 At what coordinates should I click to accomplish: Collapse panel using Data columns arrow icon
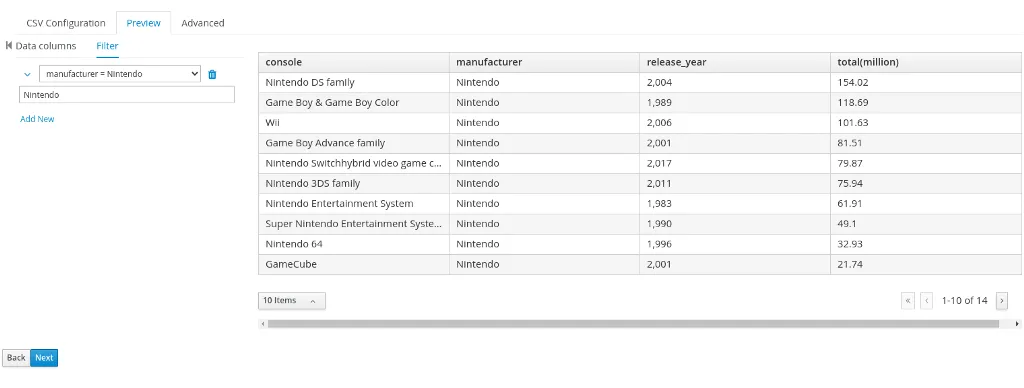pos(8,46)
